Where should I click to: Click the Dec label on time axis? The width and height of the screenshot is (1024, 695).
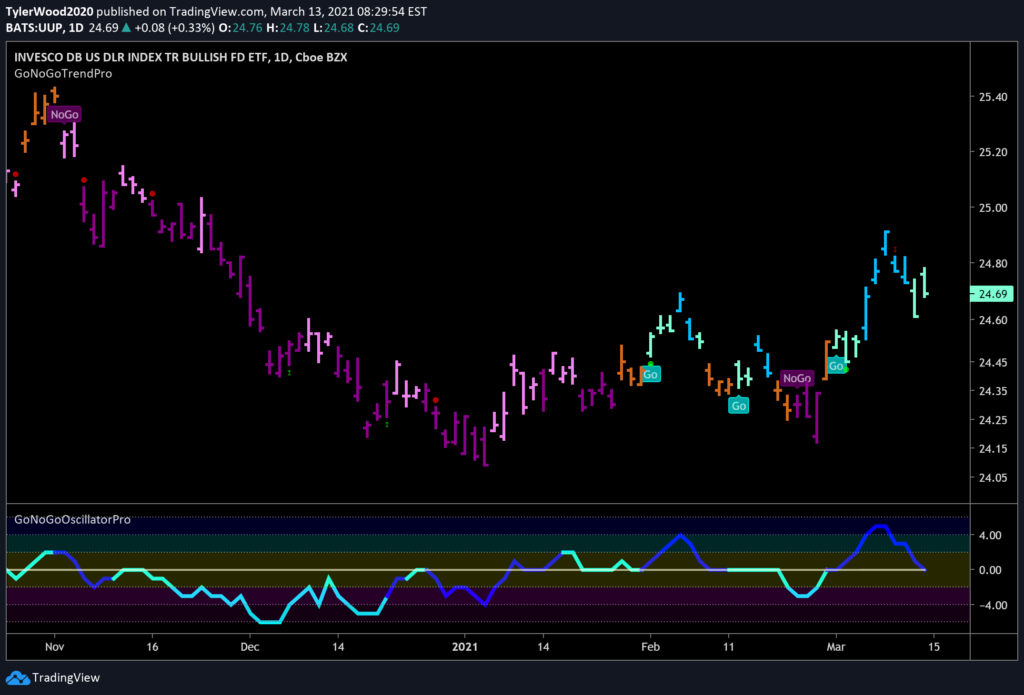(x=249, y=647)
